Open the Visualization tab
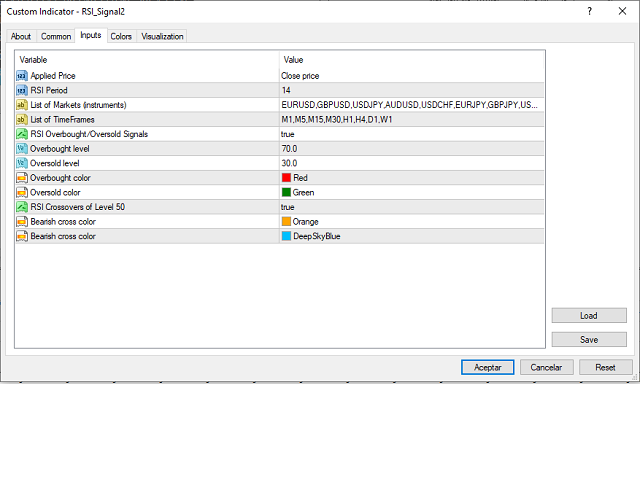The height and width of the screenshot is (480, 640). click(162, 37)
